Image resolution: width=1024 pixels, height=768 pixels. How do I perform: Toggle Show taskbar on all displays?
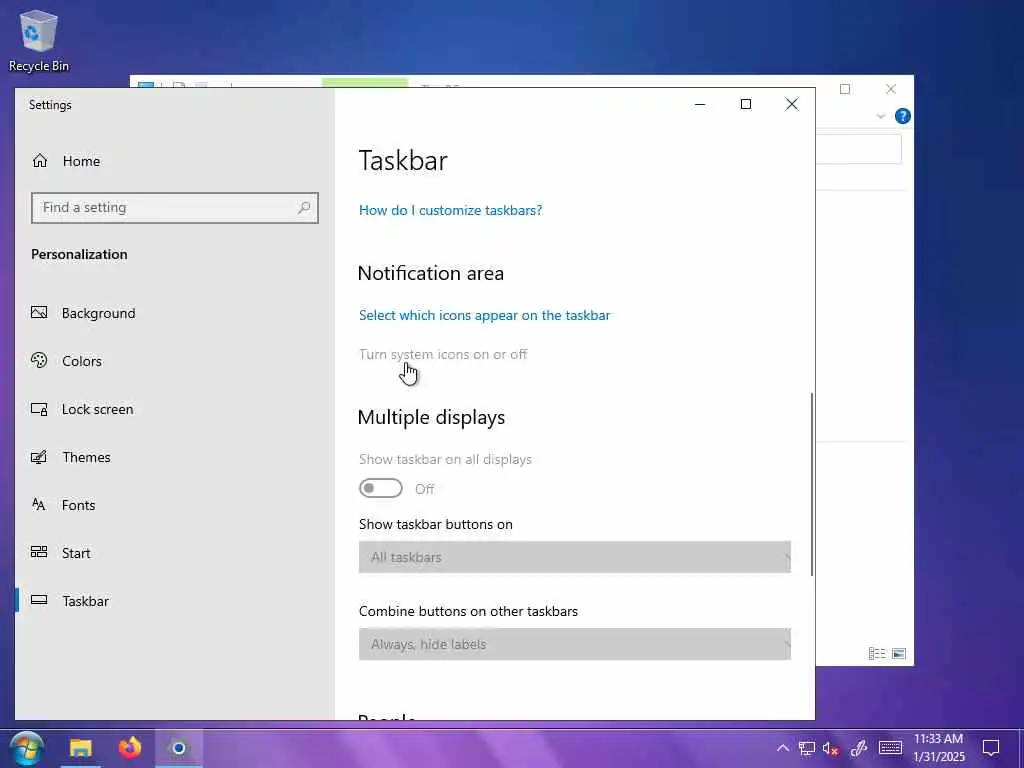(x=381, y=488)
